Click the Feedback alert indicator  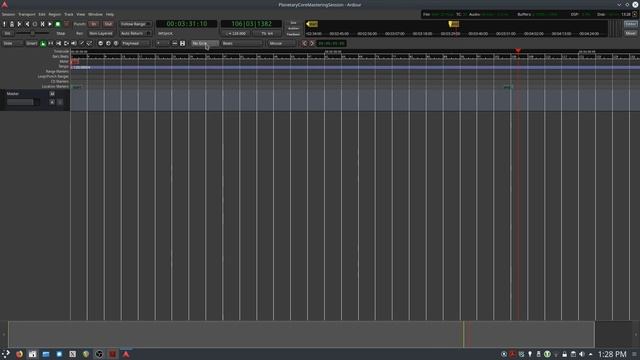[x=293, y=34]
